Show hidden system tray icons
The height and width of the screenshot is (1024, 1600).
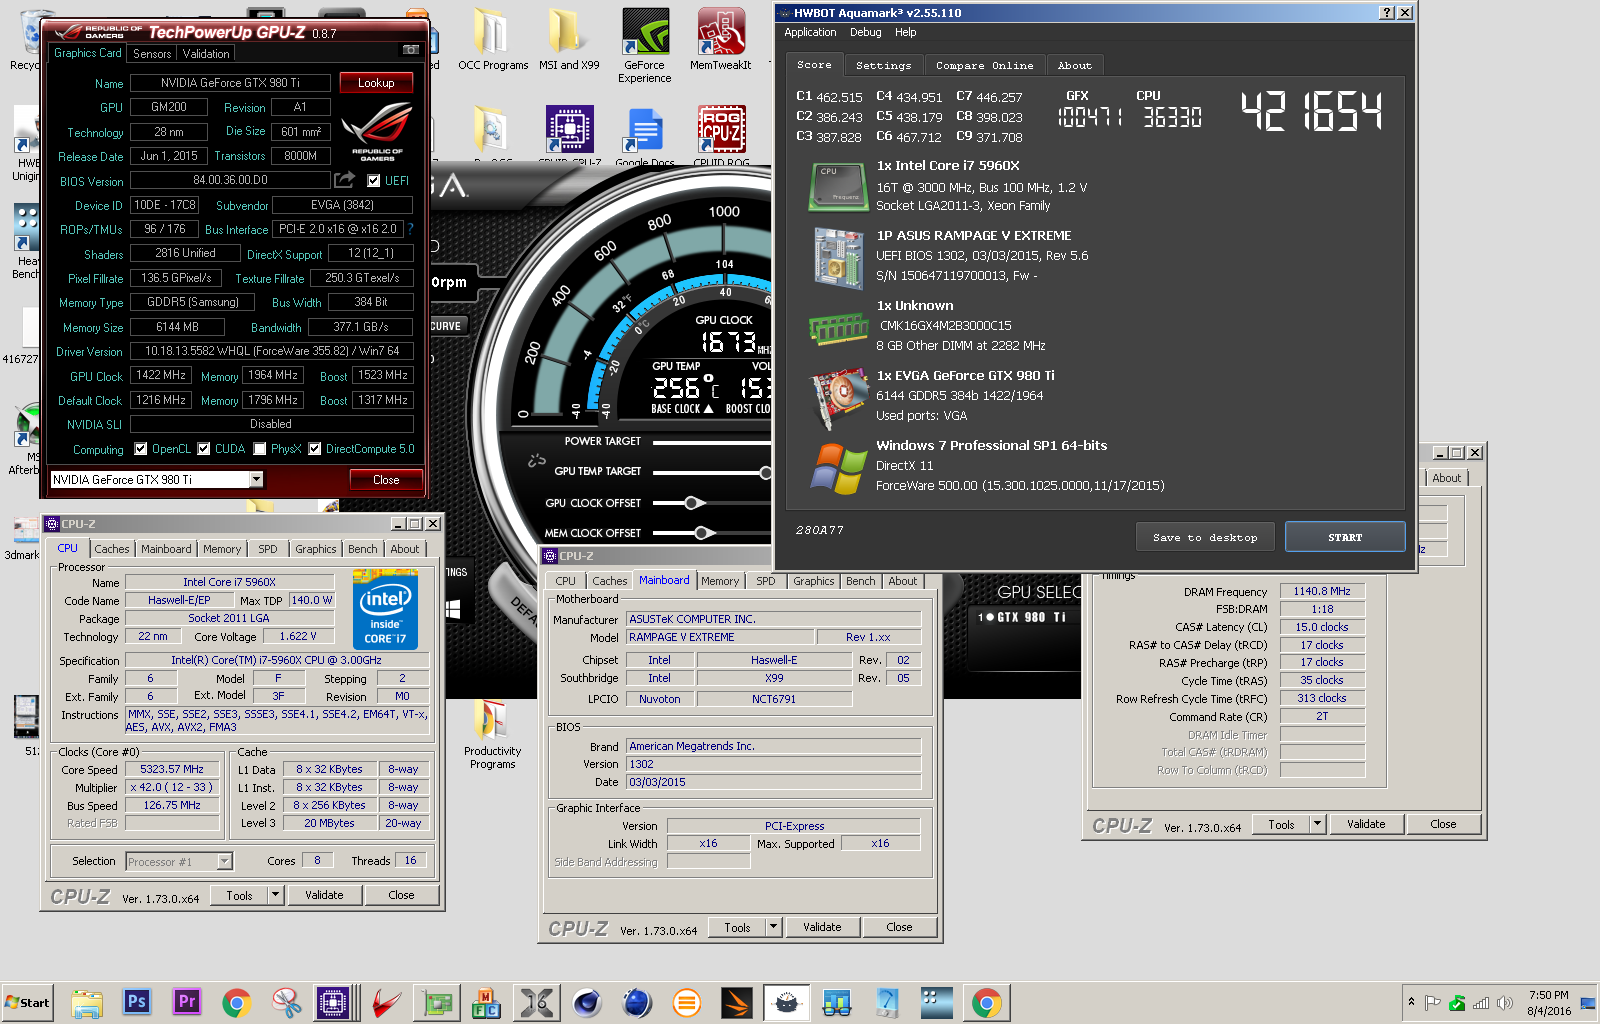point(1411,1002)
